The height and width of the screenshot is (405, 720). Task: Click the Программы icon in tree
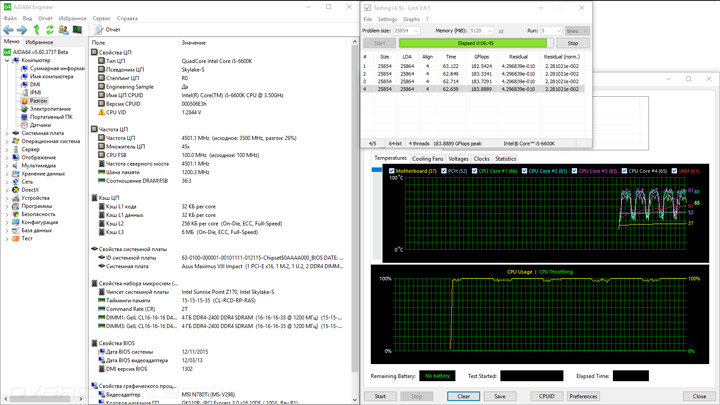pyautogui.click(x=16, y=206)
